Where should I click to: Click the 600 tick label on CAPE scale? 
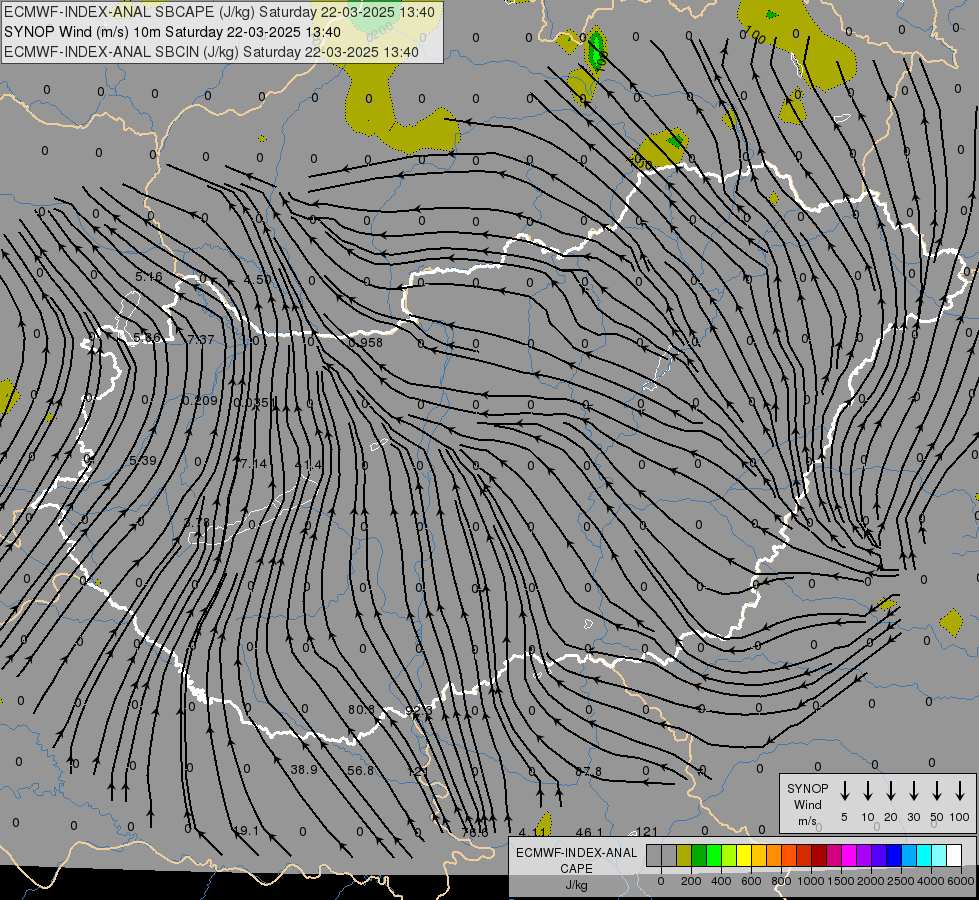[751, 881]
